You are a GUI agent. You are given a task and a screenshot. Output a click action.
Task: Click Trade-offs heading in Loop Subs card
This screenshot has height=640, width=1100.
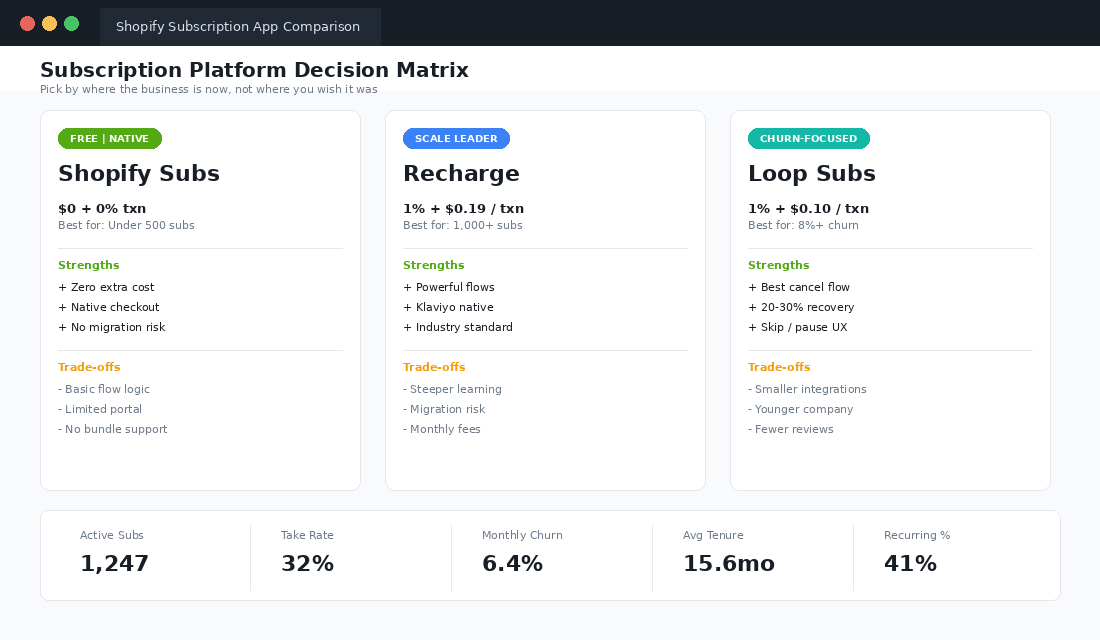[x=779, y=367]
